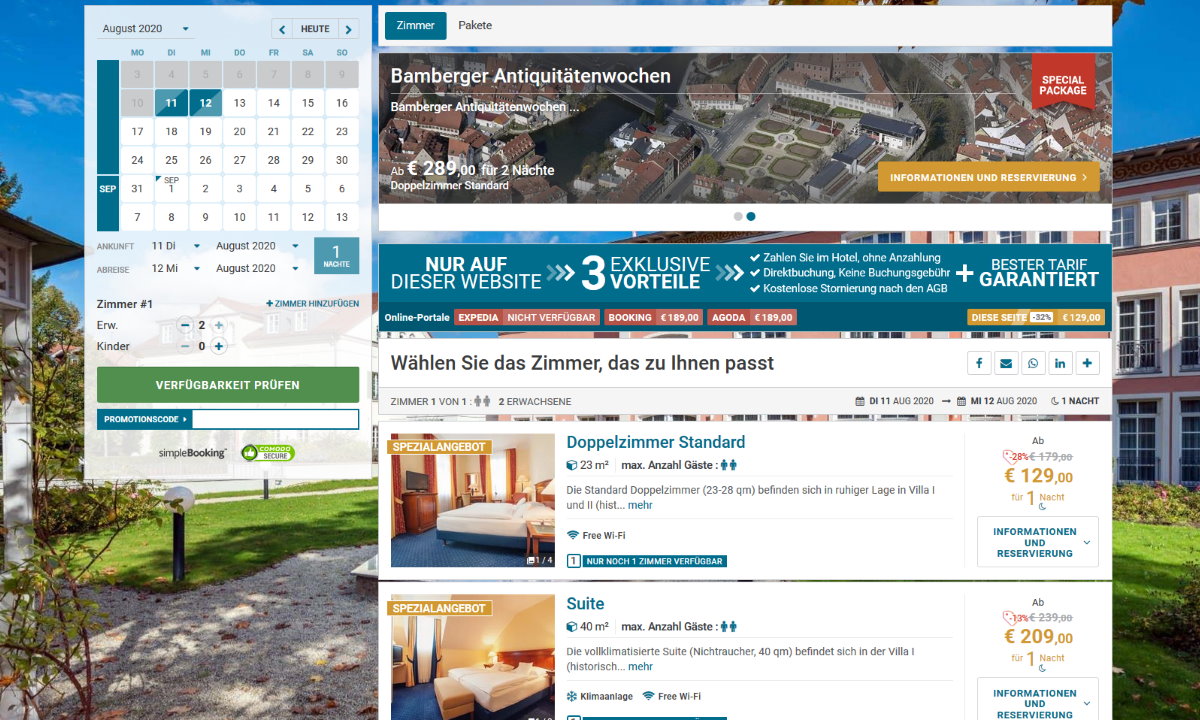This screenshot has height=720, width=1200.
Task: Increase the number of children (Kinder)
Action: (219, 346)
